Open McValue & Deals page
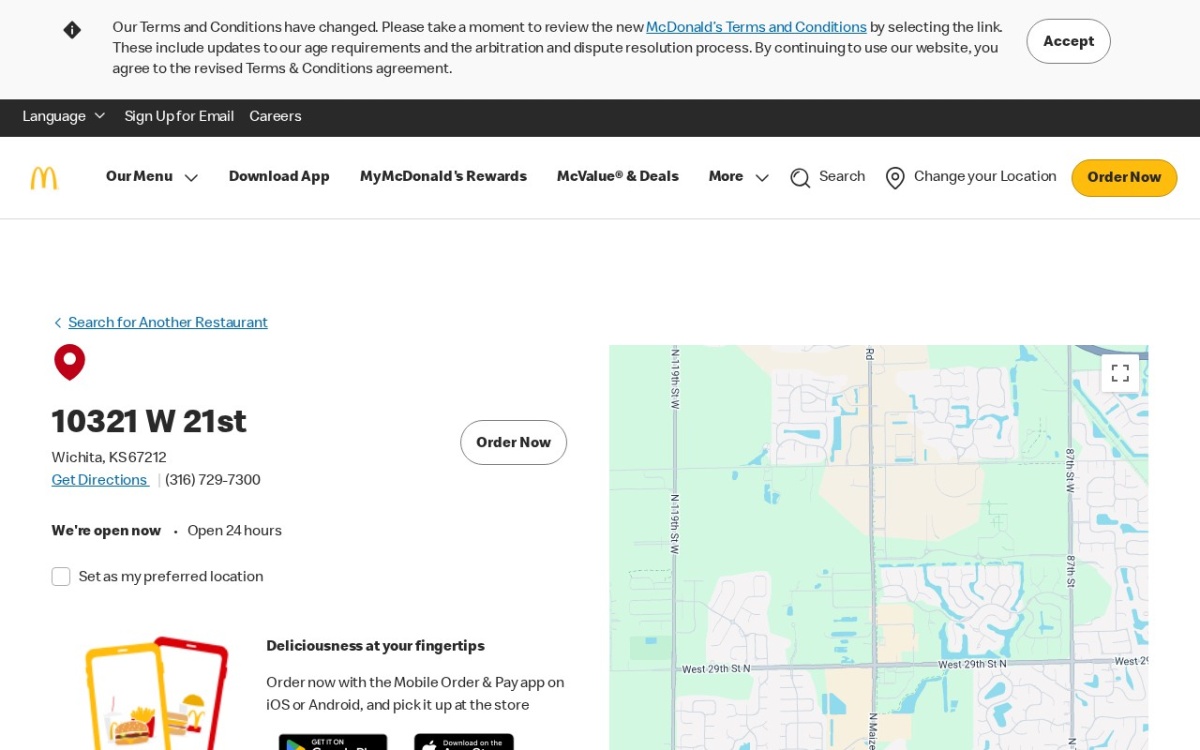1200x750 pixels. click(617, 177)
